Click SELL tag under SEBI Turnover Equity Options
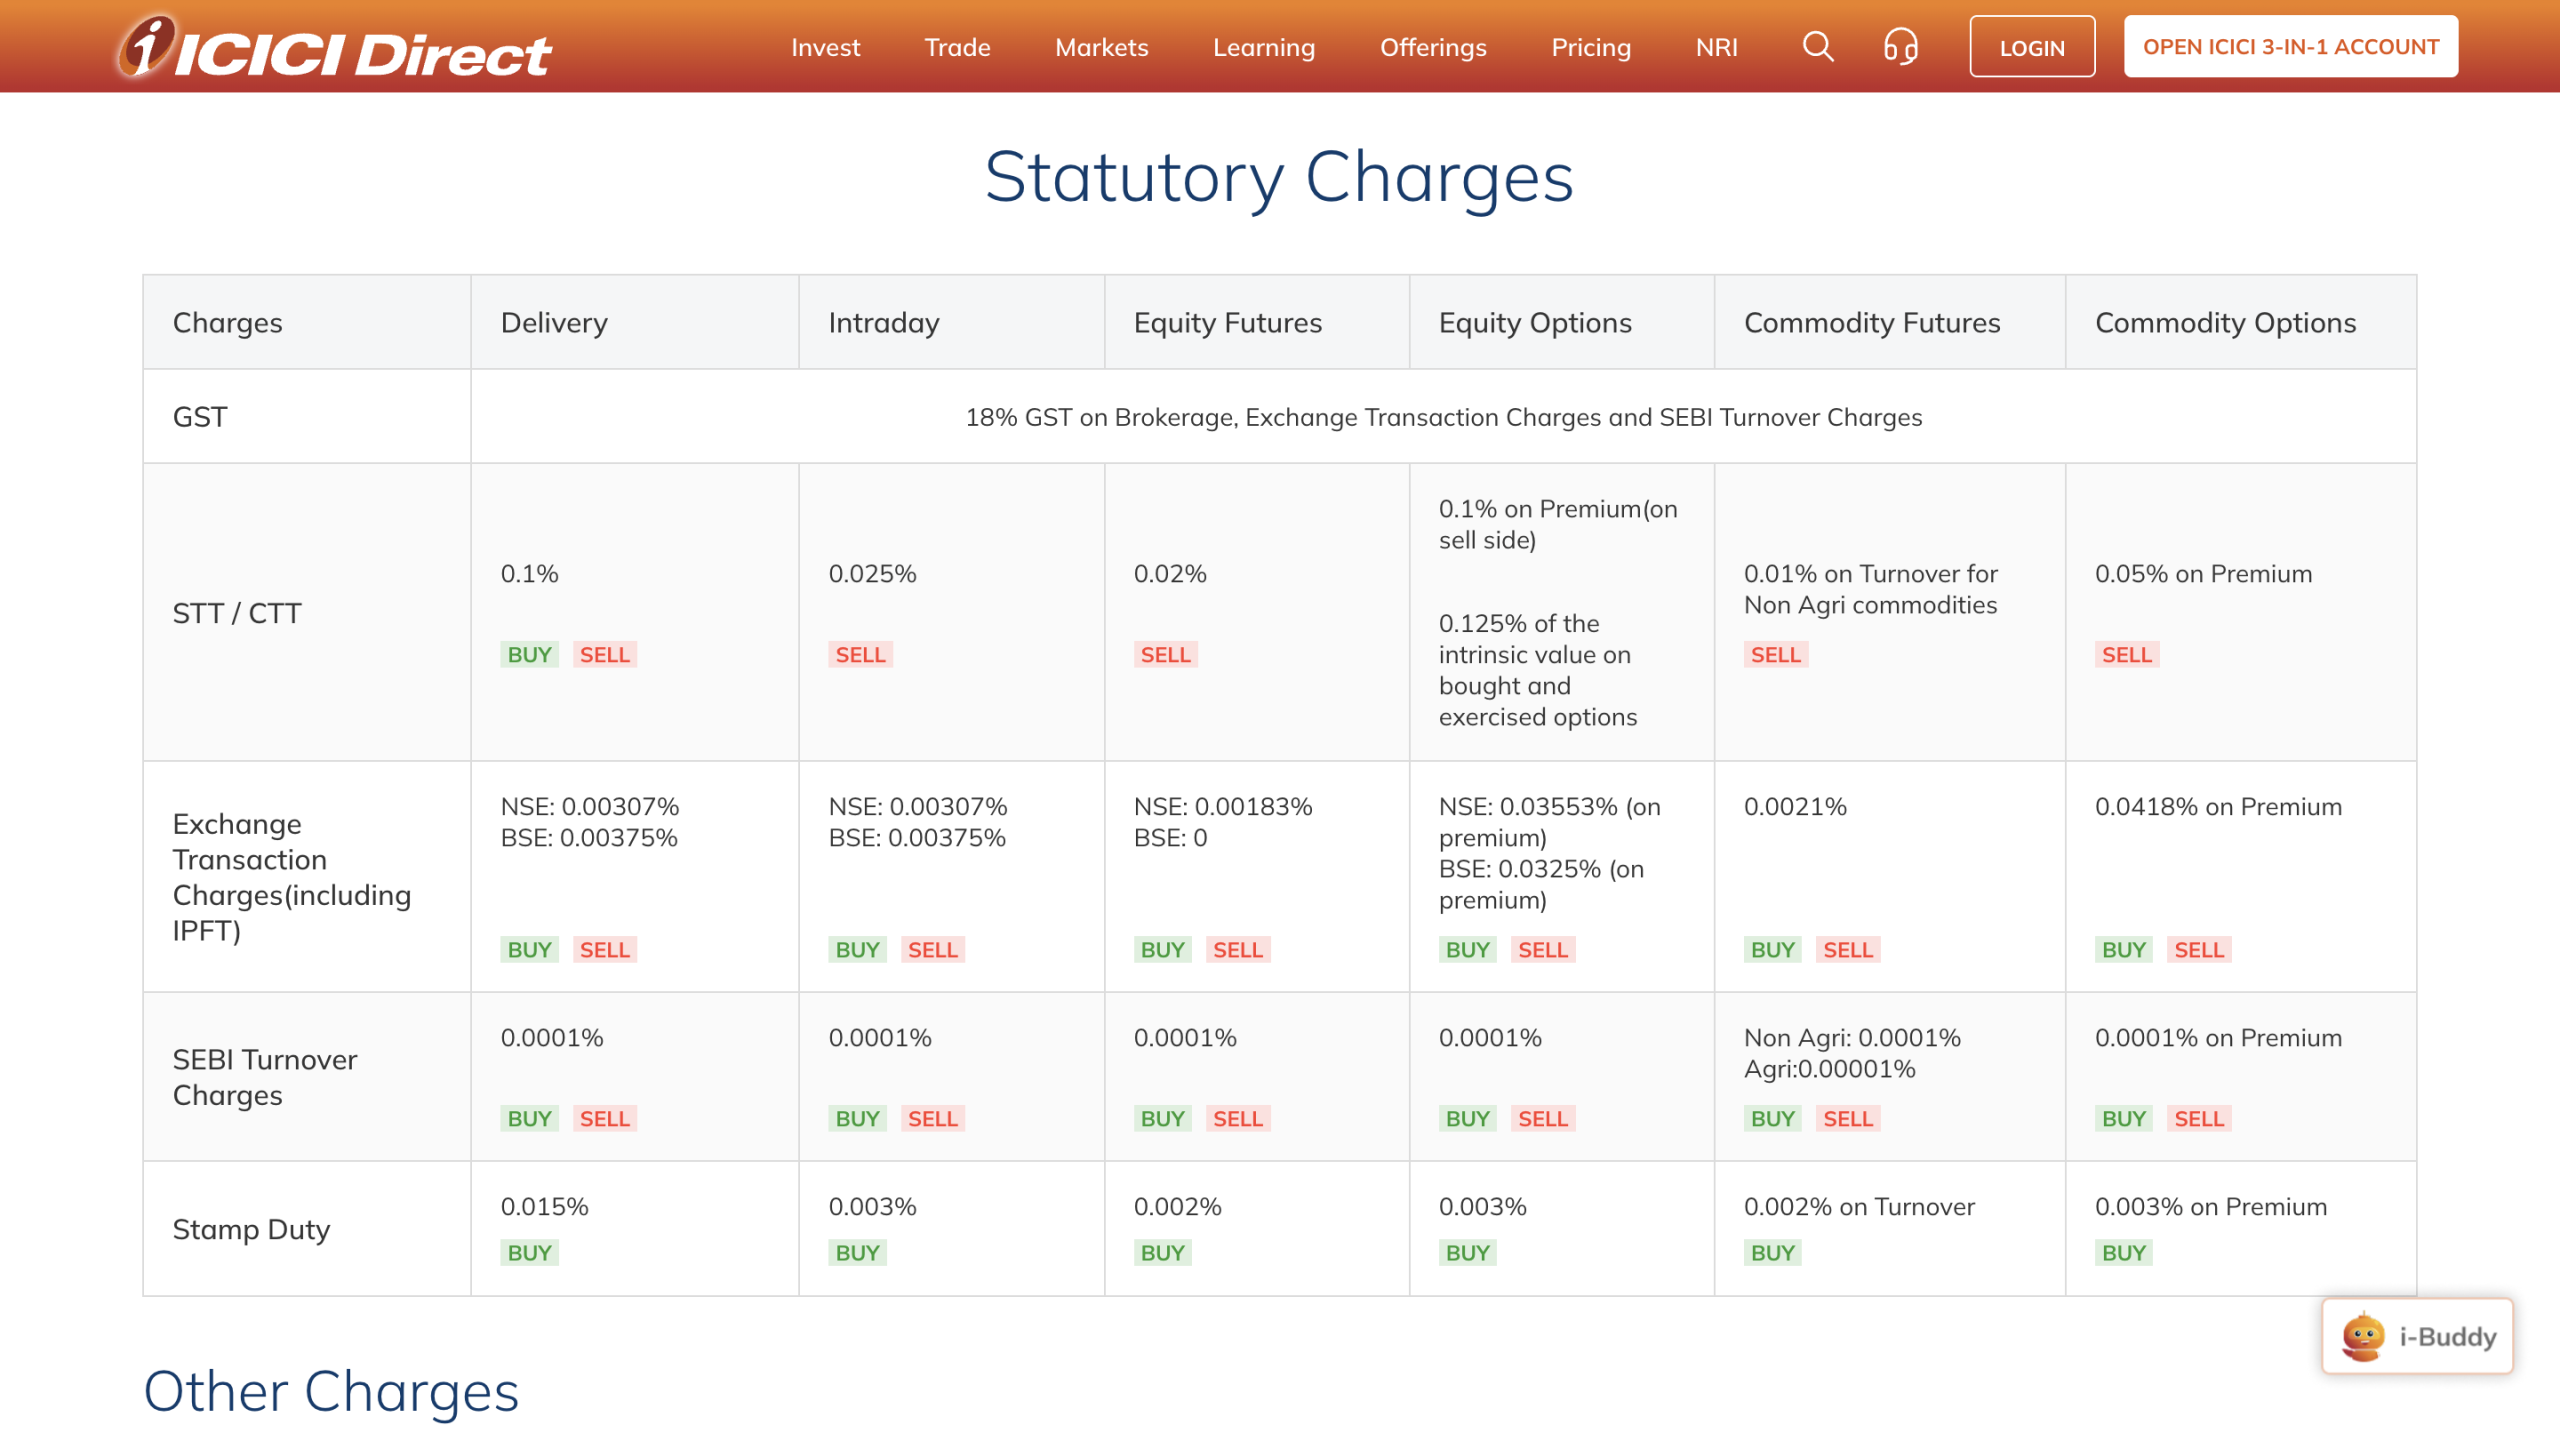 [1542, 1119]
